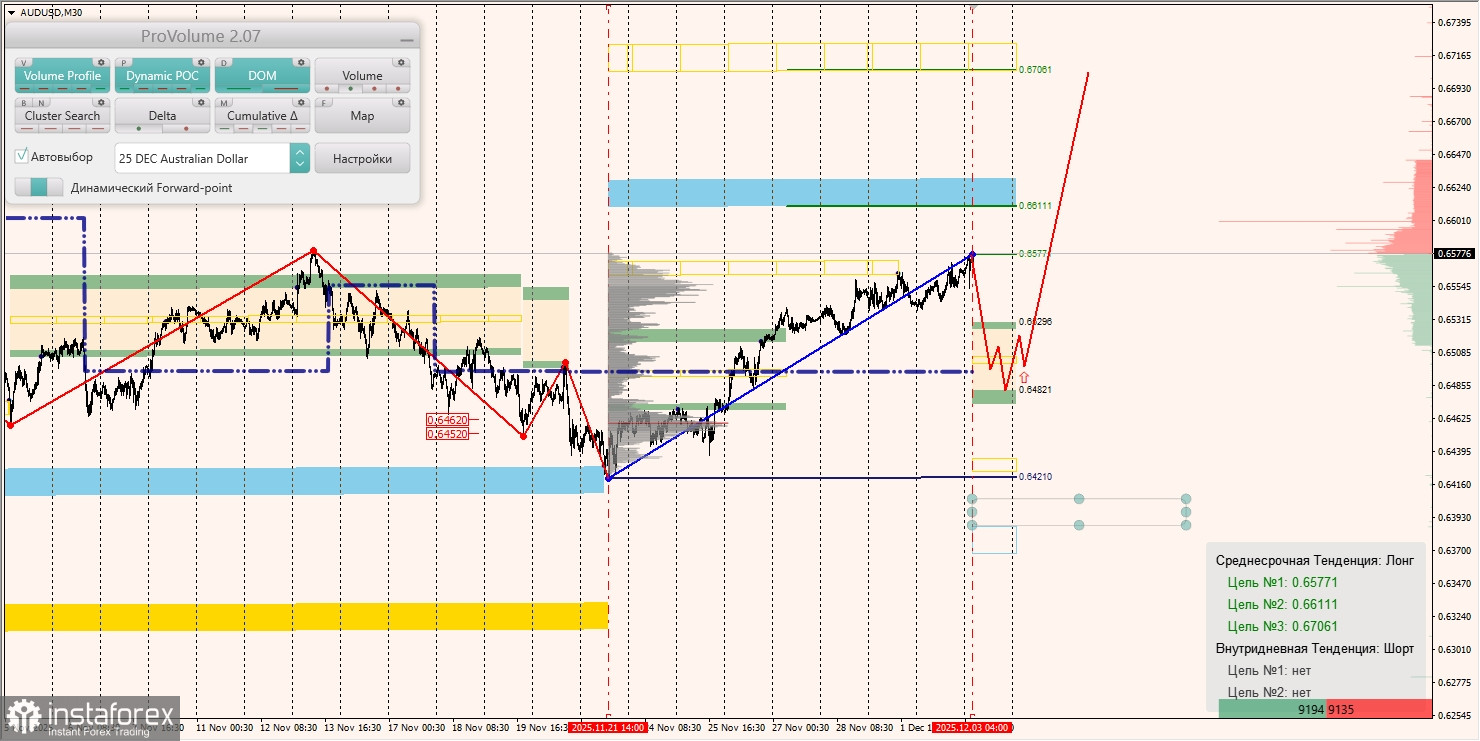
Task: Open the Volume Profile settings gear
Action: [x=101, y=62]
